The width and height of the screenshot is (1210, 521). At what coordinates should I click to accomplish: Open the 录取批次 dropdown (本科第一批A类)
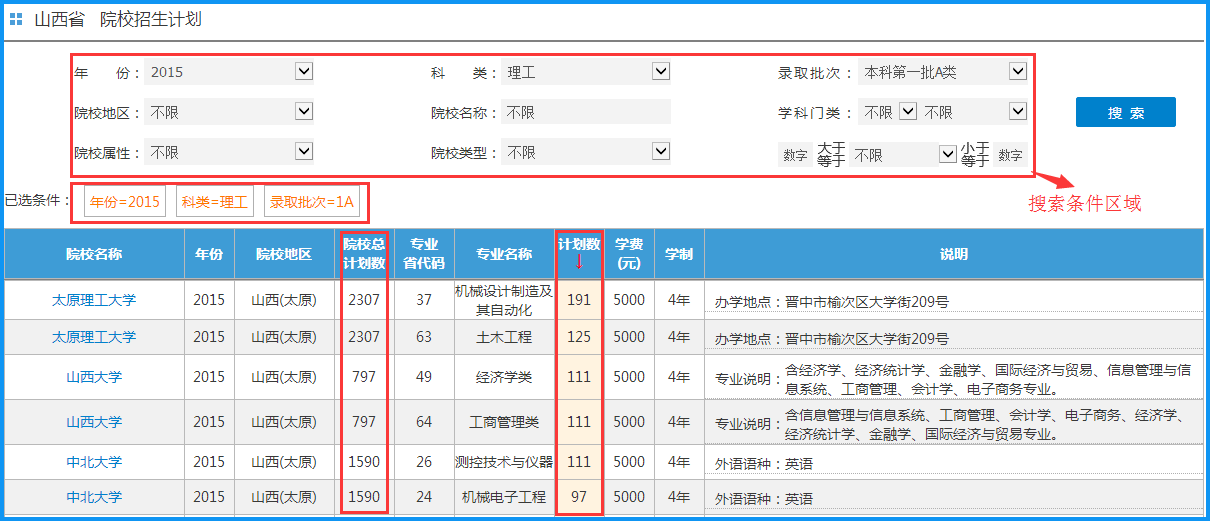pyautogui.click(x=1017, y=72)
